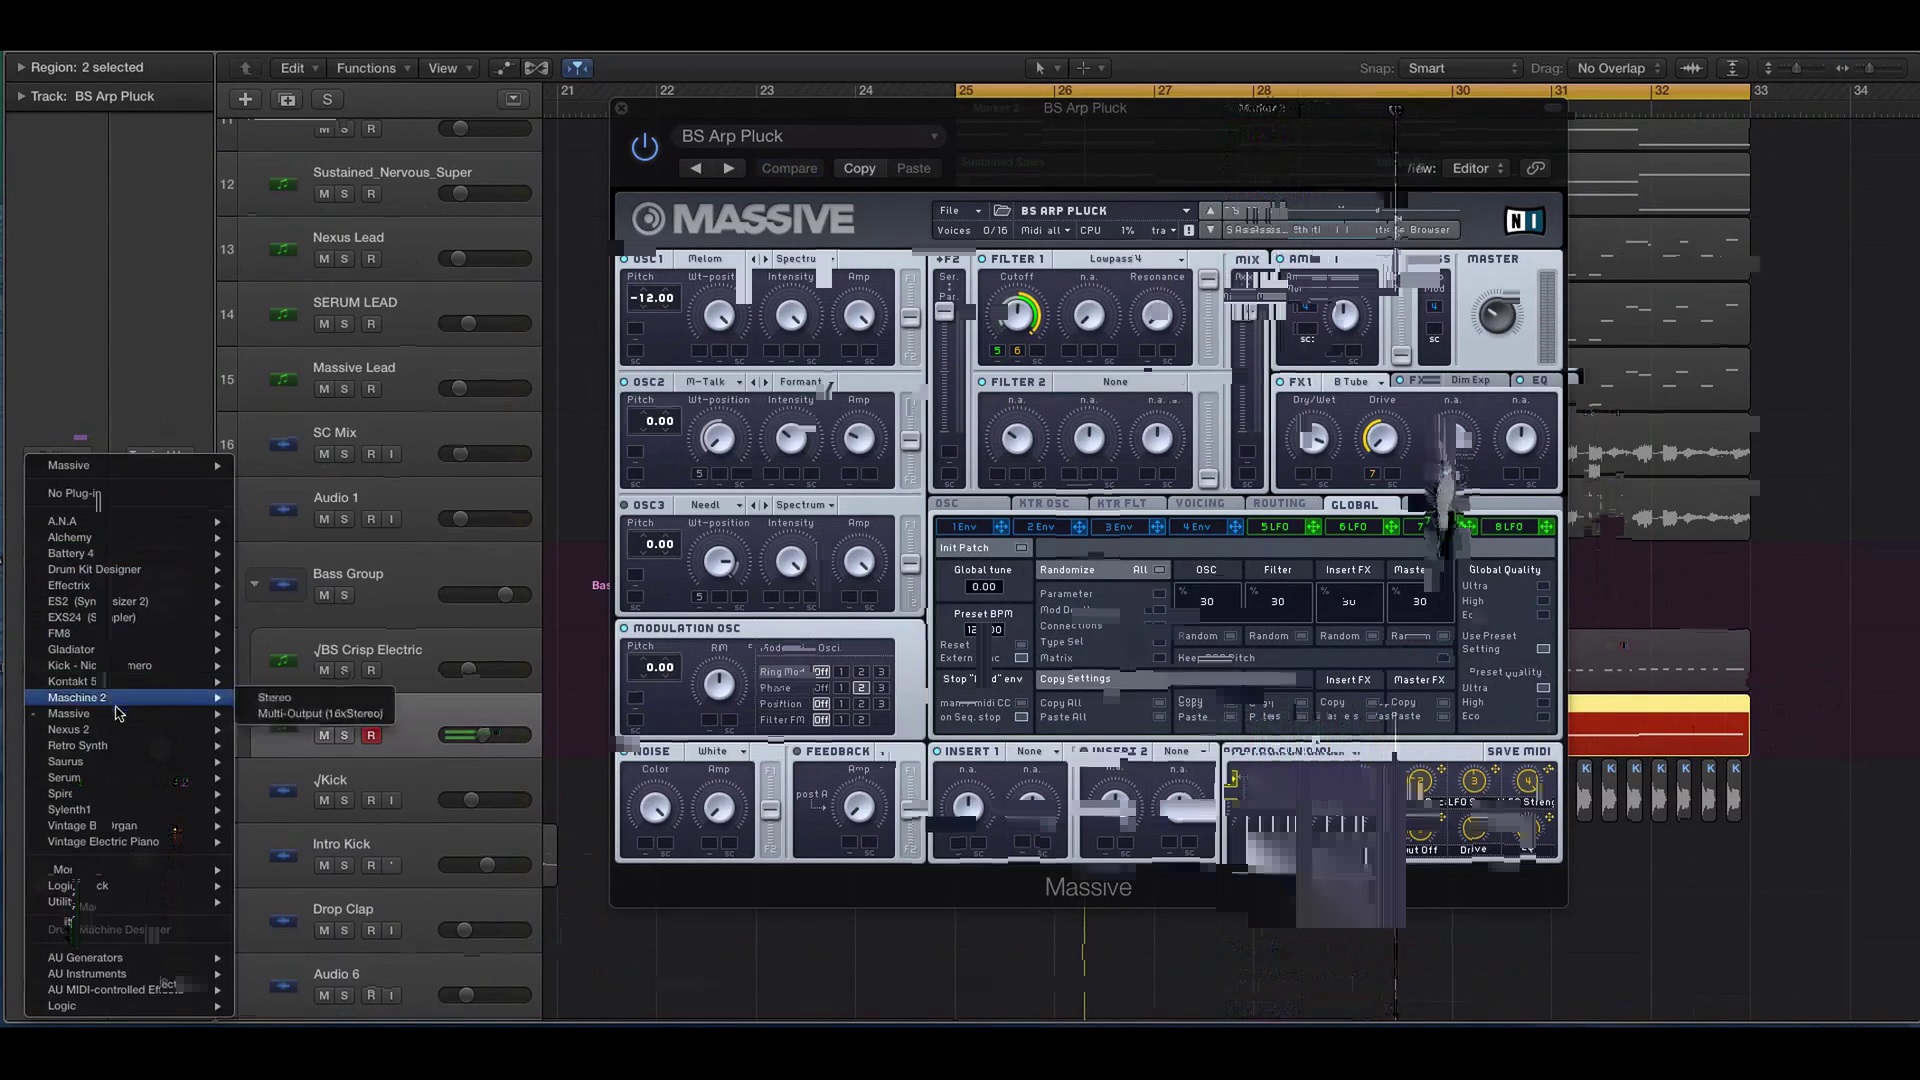Toggle the Massive plugin power button
Image resolution: width=1920 pixels, height=1080 pixels.
(x=645, y=147)
